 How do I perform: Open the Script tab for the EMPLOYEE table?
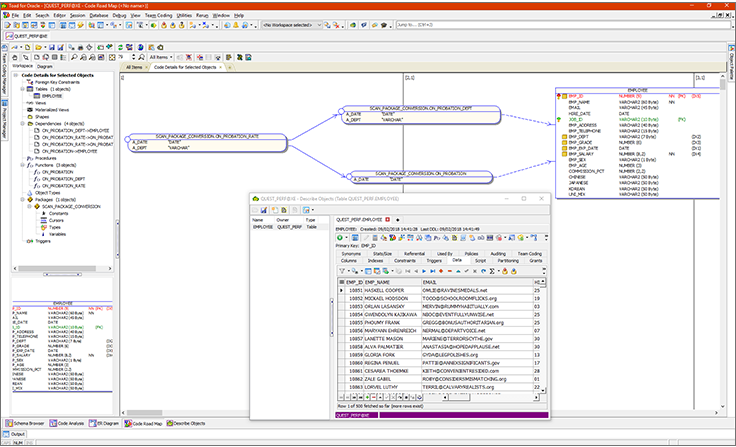click(x=482, y=260)
